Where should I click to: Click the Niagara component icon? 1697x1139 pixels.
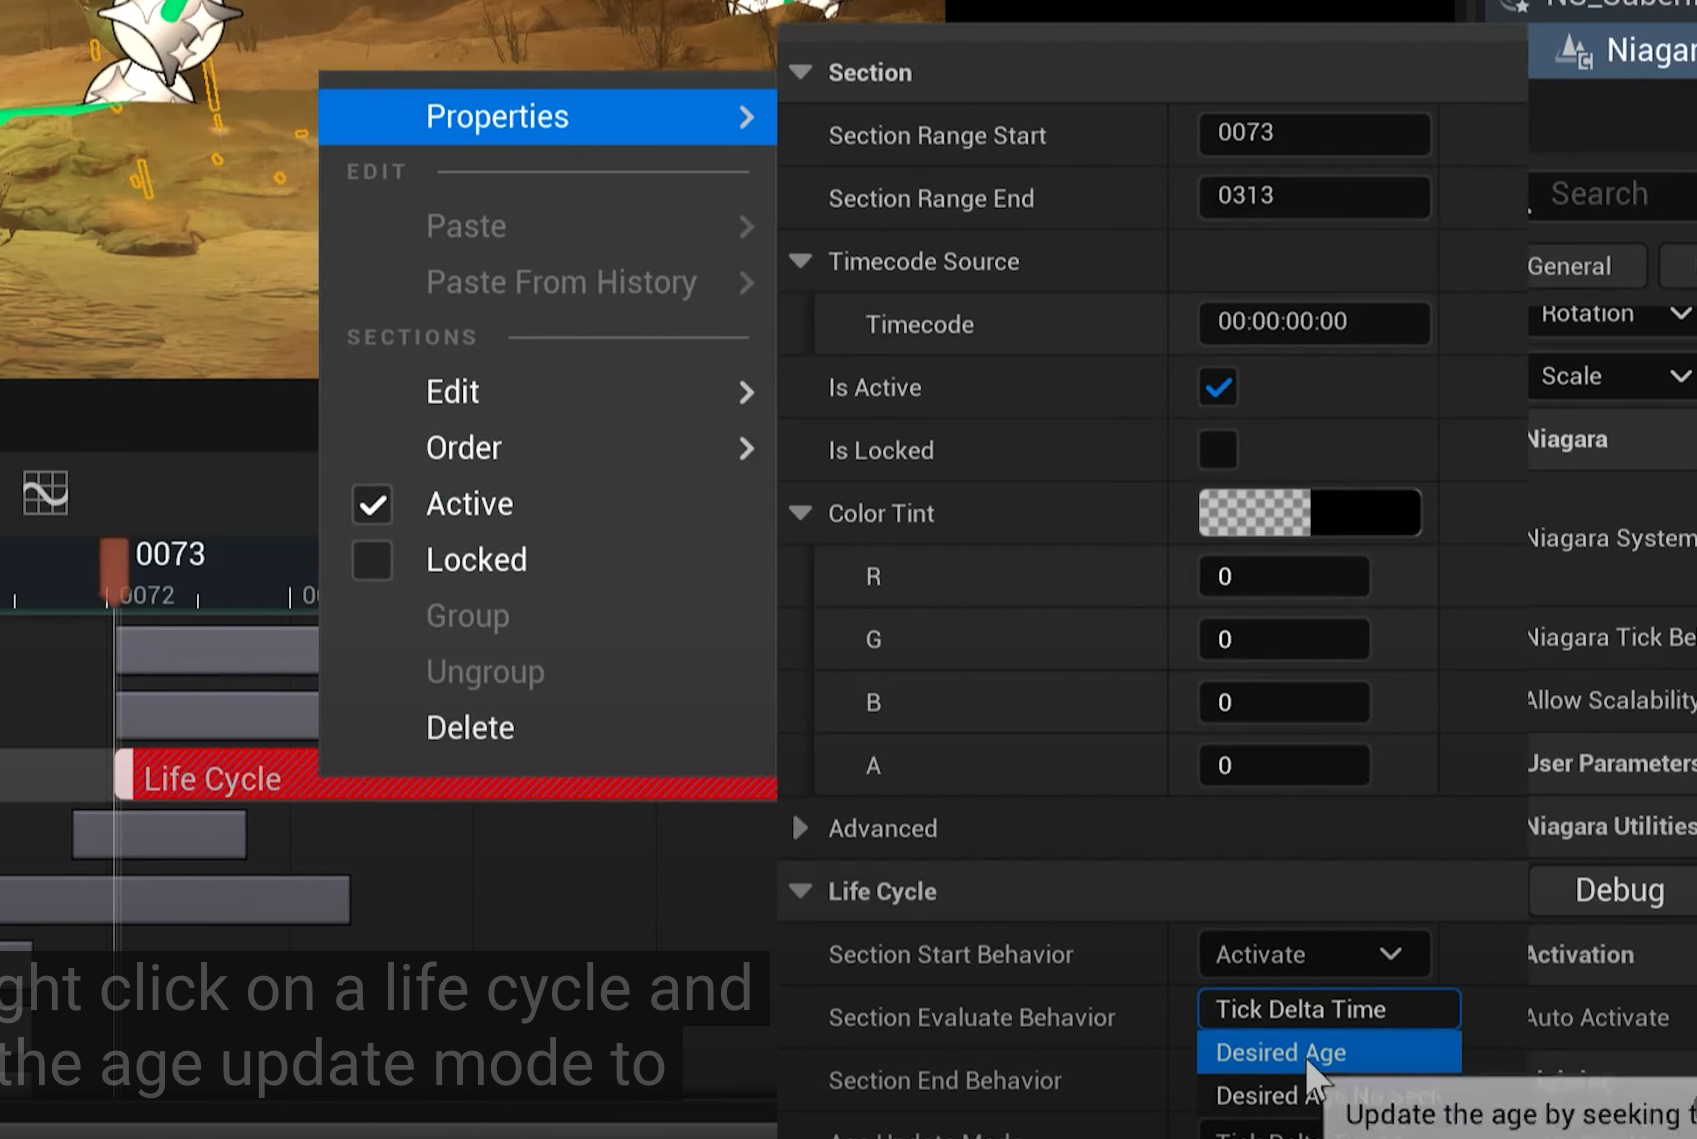(x=1575, y=51)
